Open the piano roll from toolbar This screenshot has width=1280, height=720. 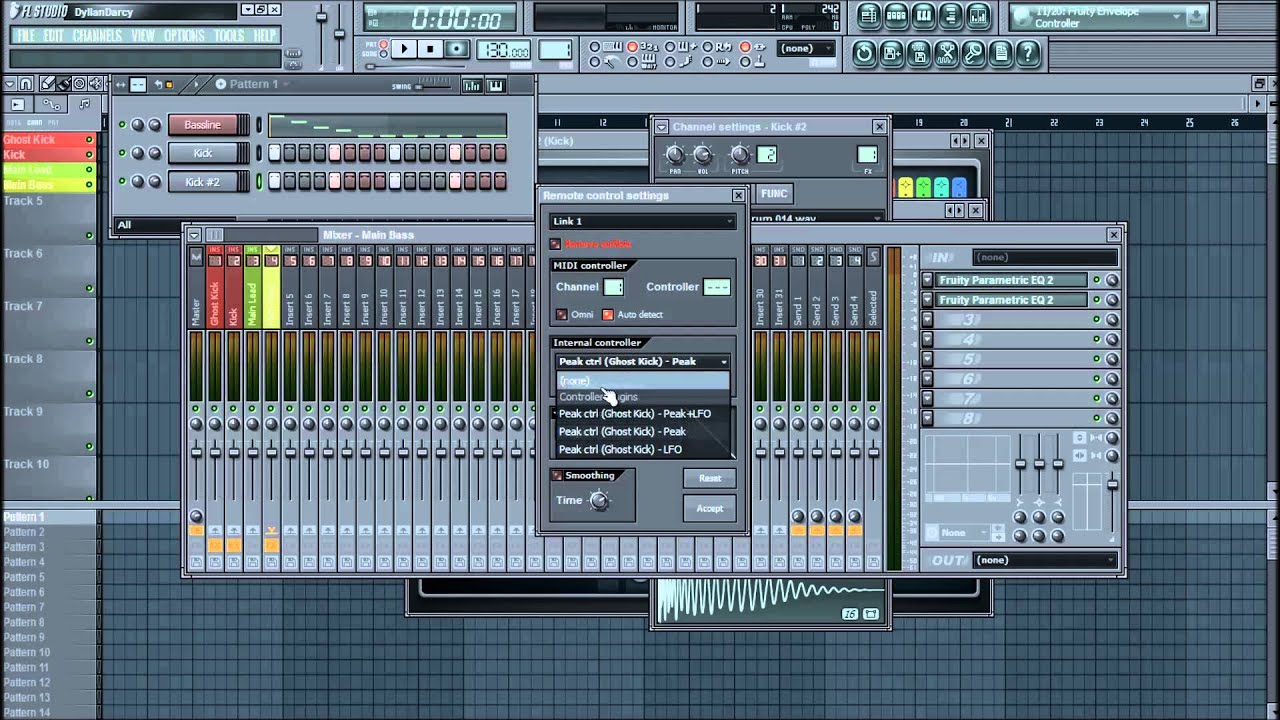tap(924, 15)
